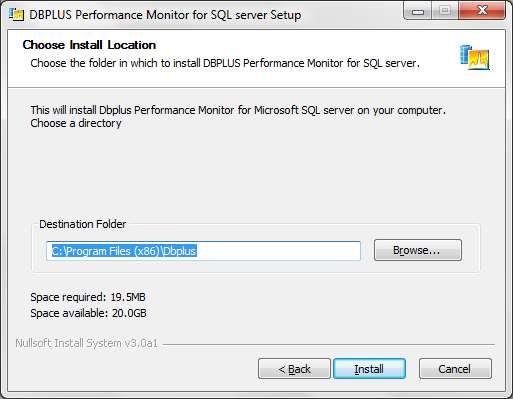513x399 pixels.
Task: Click the DBPLUS installer icon in title bar
Action: tap(17, 15)
